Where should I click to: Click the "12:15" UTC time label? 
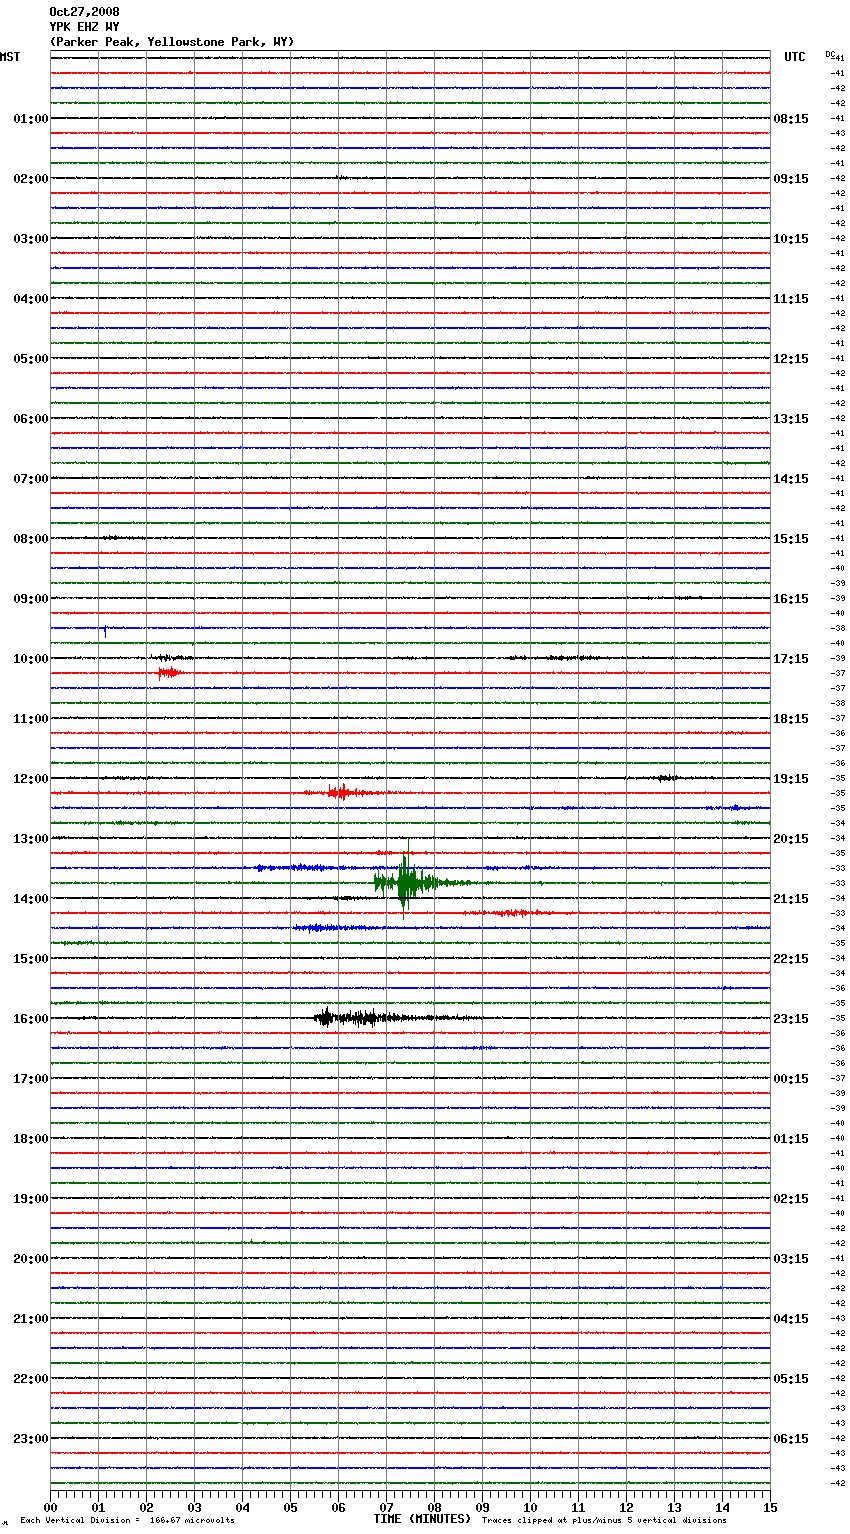point(791,359)
